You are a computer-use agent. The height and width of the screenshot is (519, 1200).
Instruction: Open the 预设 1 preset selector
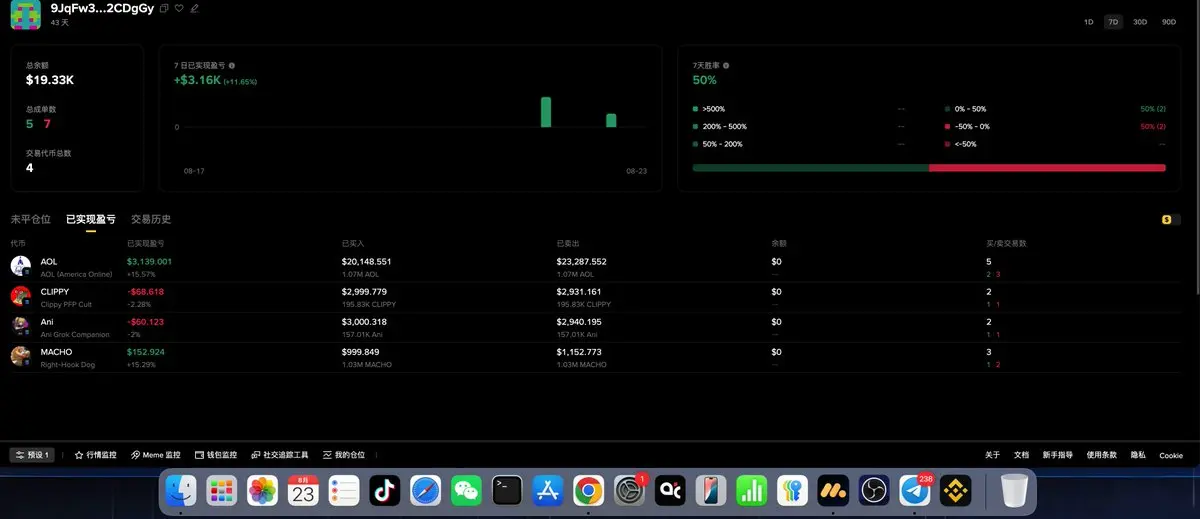click(x=33, y=455)
